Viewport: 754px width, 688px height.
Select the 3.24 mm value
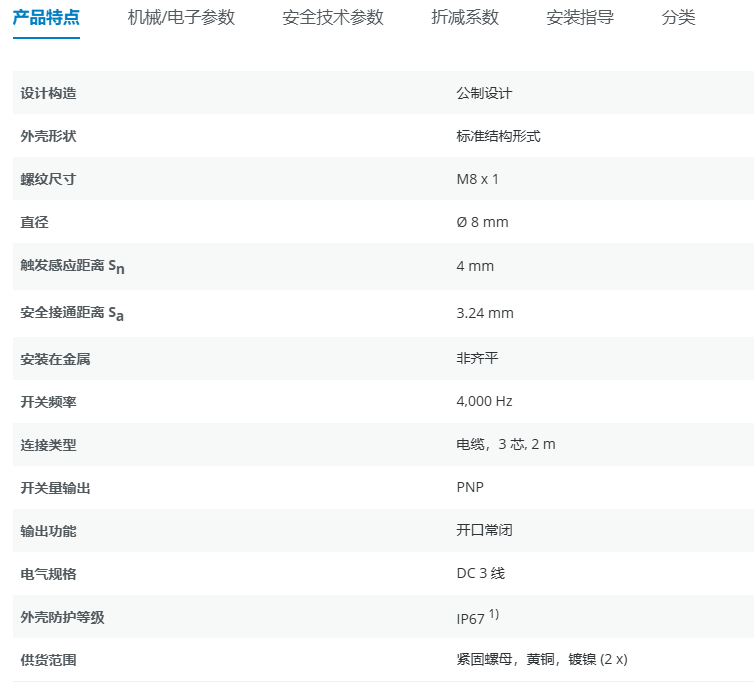click(x=484, y=313)
